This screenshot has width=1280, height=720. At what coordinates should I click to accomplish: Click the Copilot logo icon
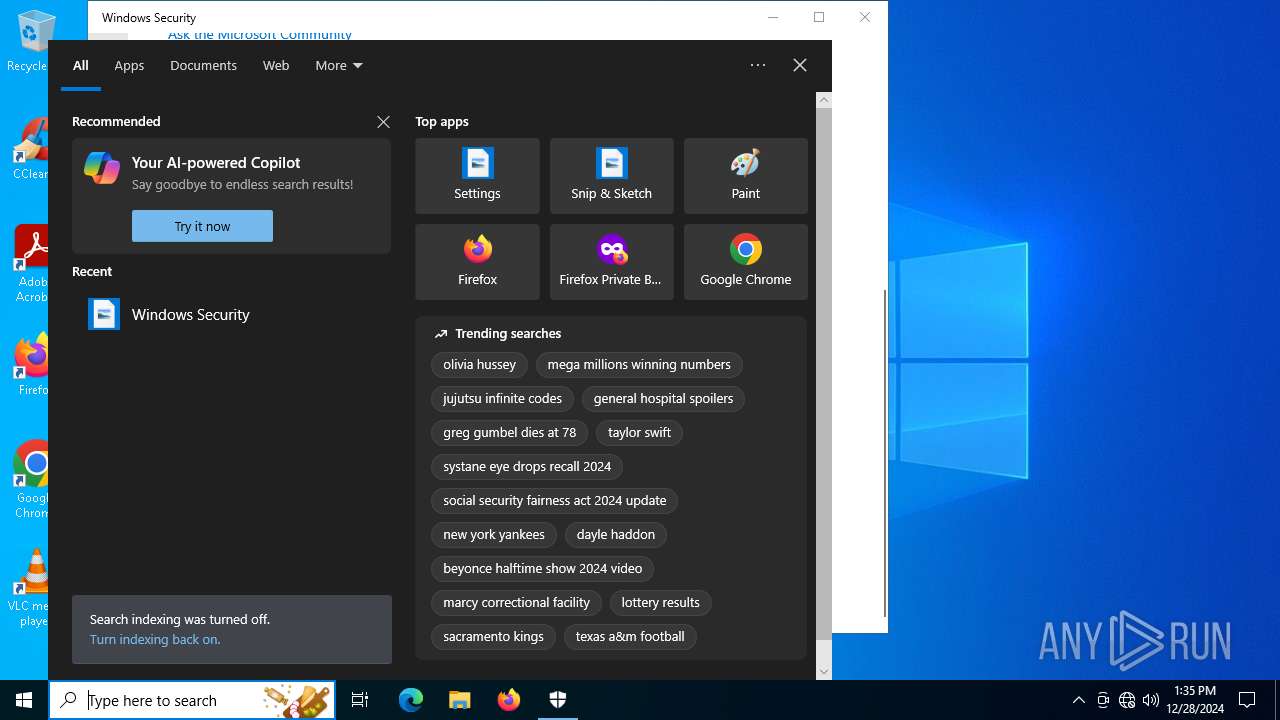coord(102,168)
